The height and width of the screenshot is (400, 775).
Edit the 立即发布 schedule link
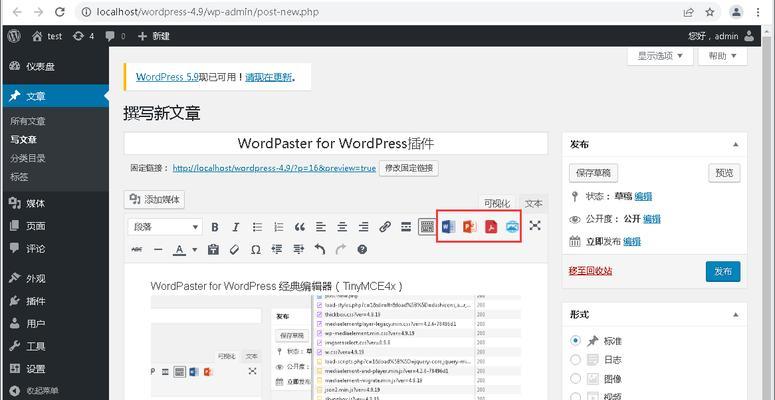point(632,242)
